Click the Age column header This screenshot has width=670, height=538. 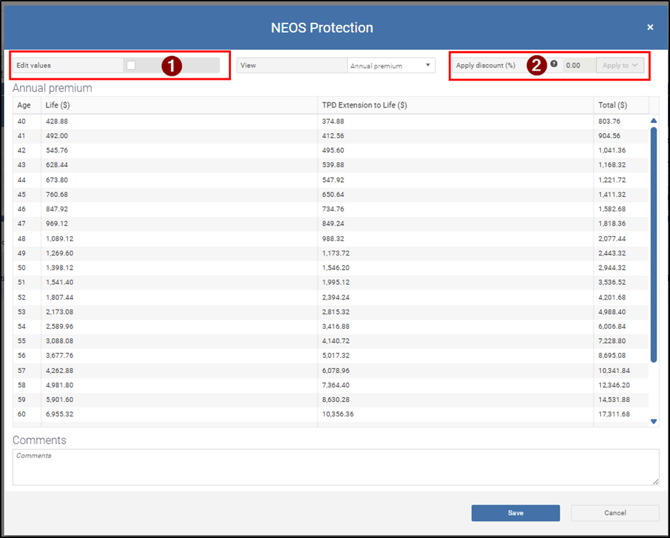tap(25, 105)
